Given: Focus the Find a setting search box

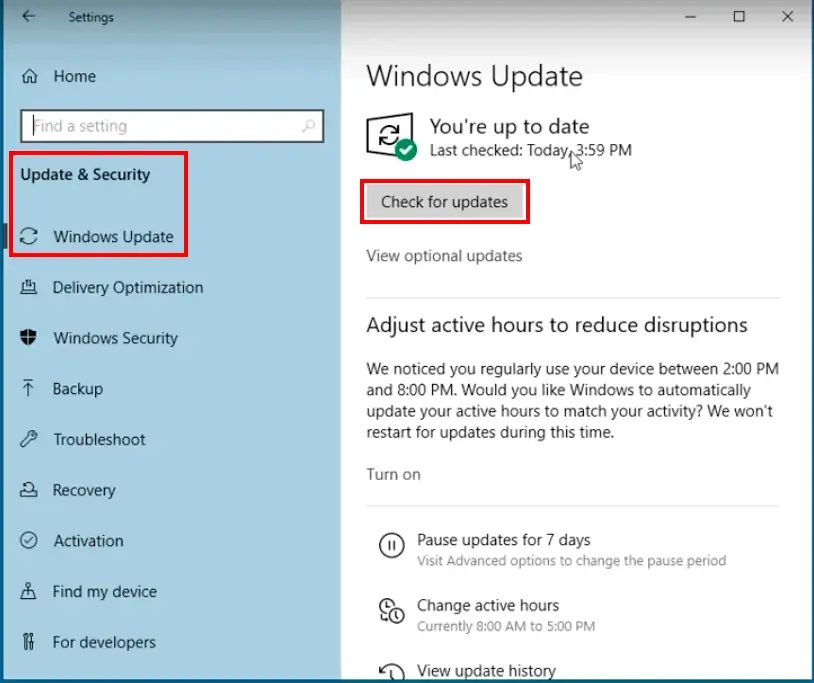Looking at the screenshot, I should [x=172, y=126].
